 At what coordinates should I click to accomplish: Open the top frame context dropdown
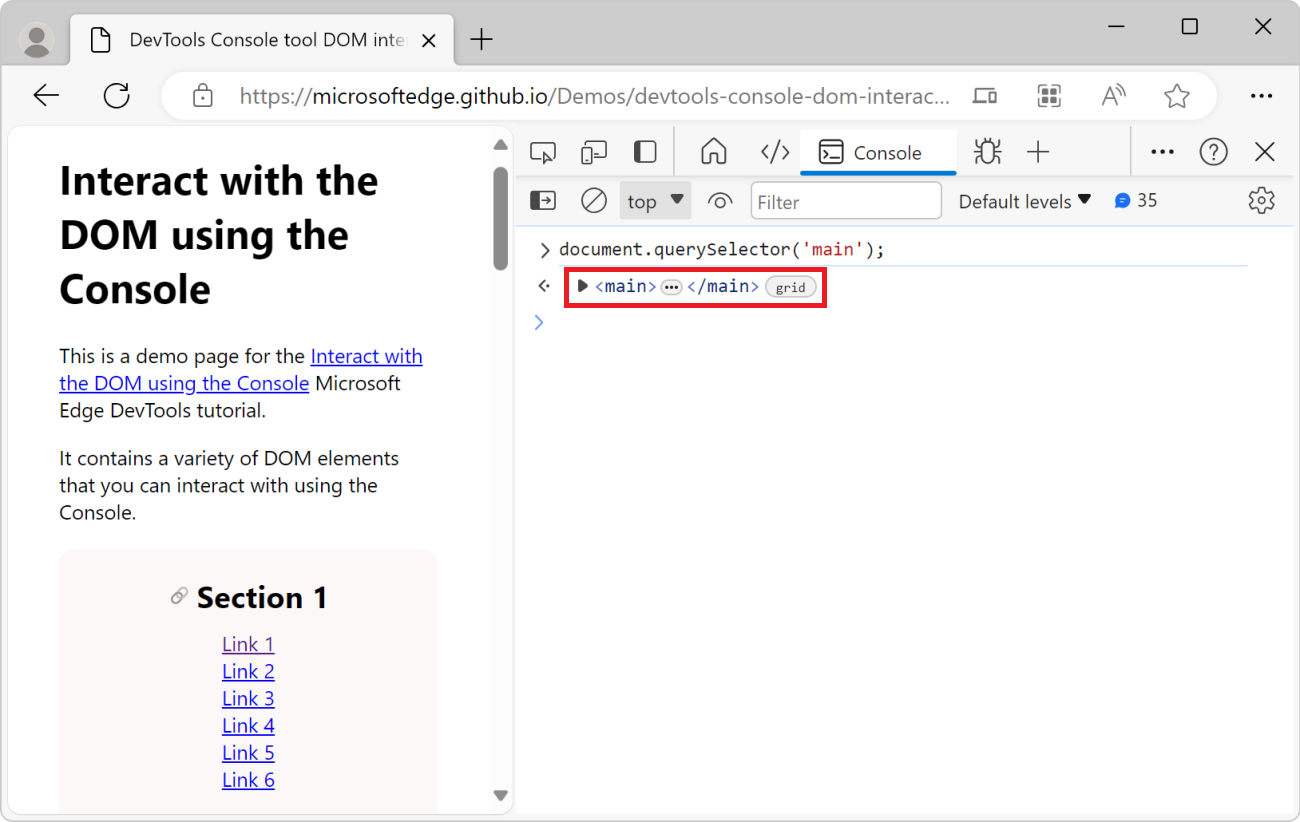[x=655, y=200]
